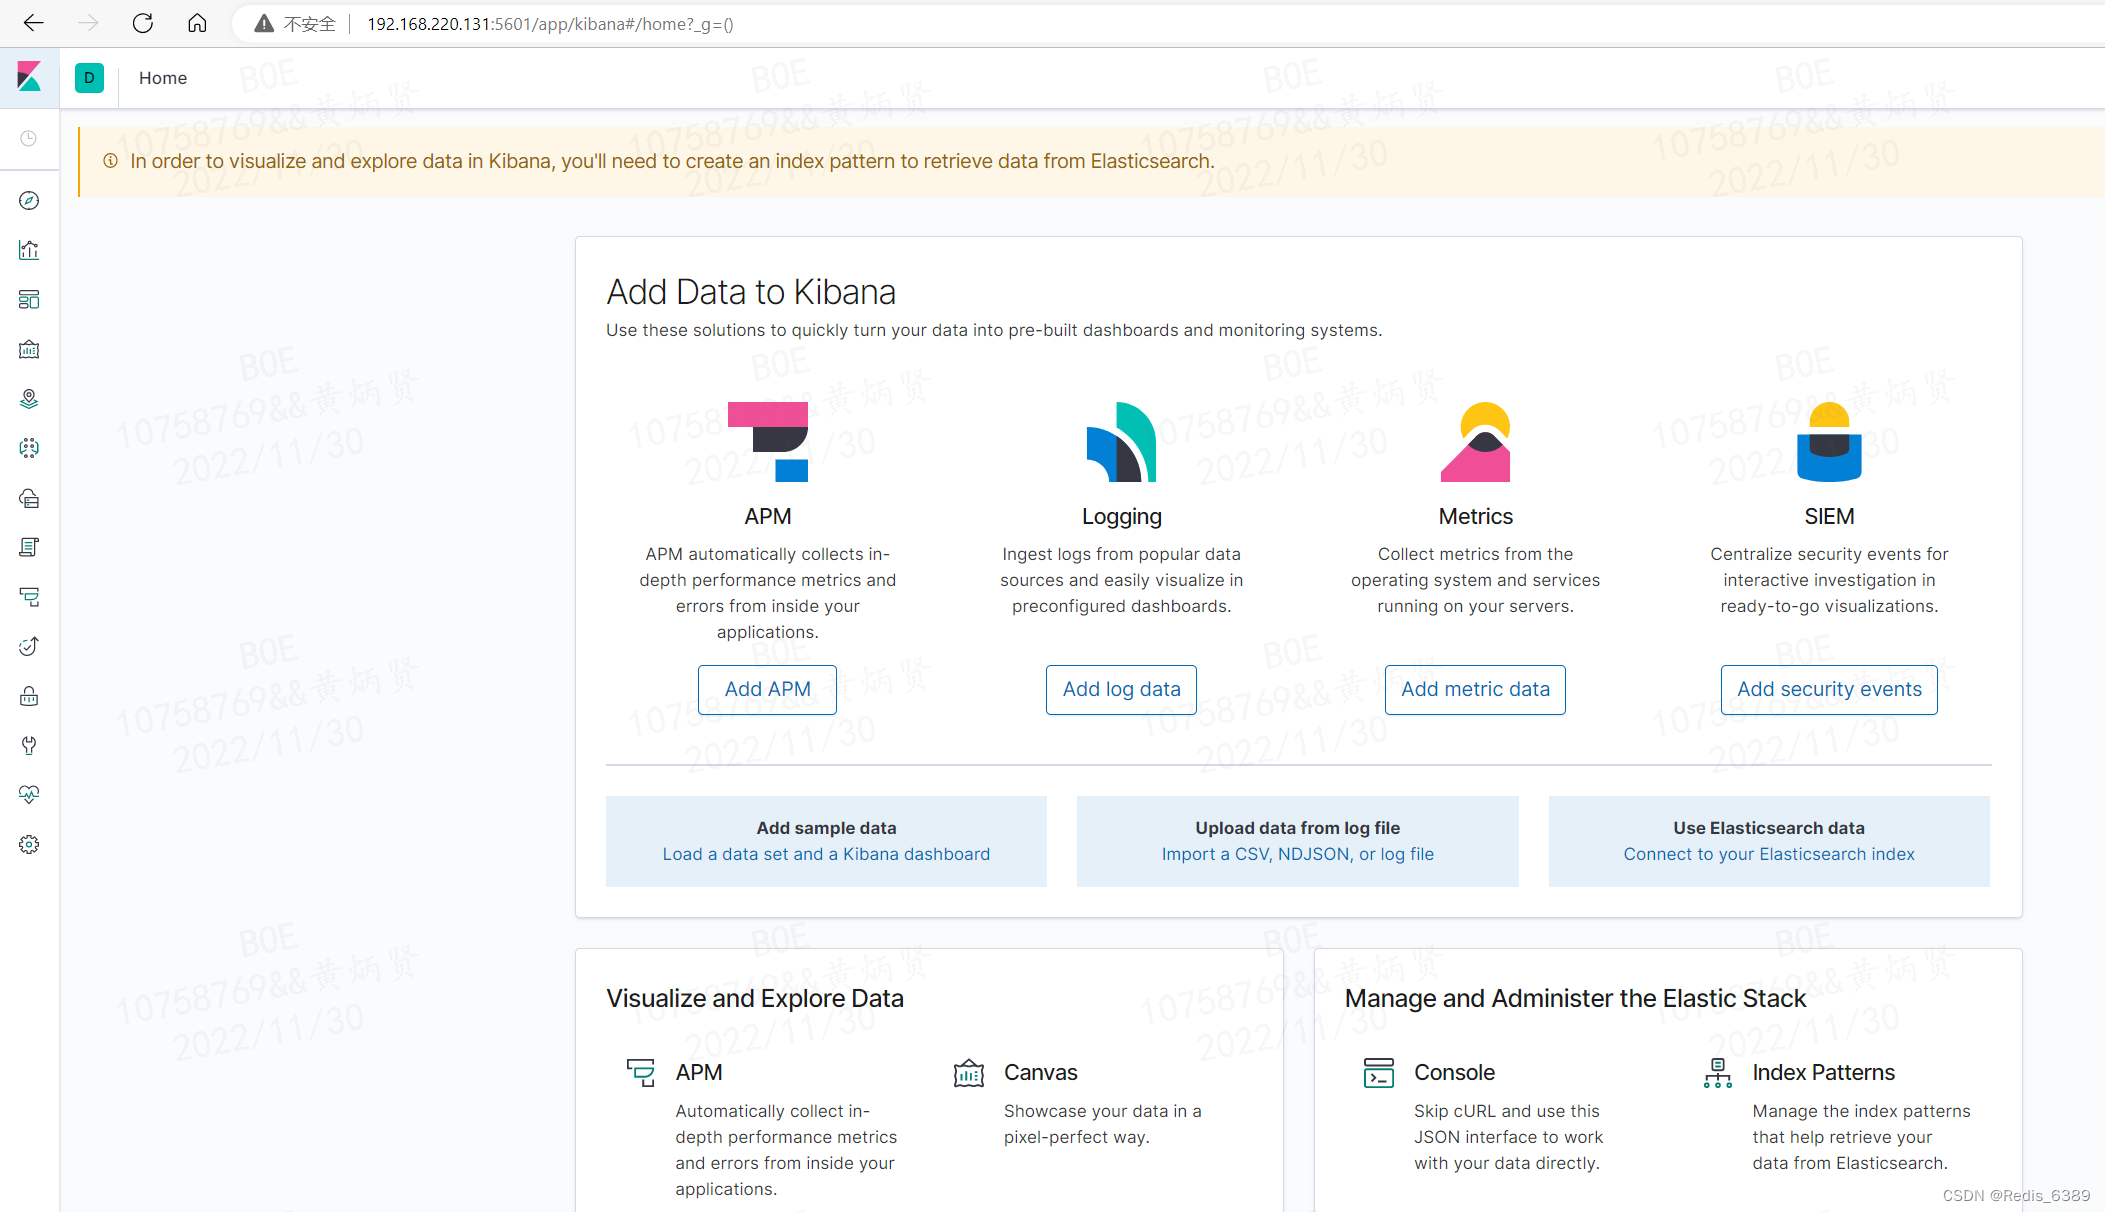
Task: Click the Add log data button
Action: click(1121, 689)
